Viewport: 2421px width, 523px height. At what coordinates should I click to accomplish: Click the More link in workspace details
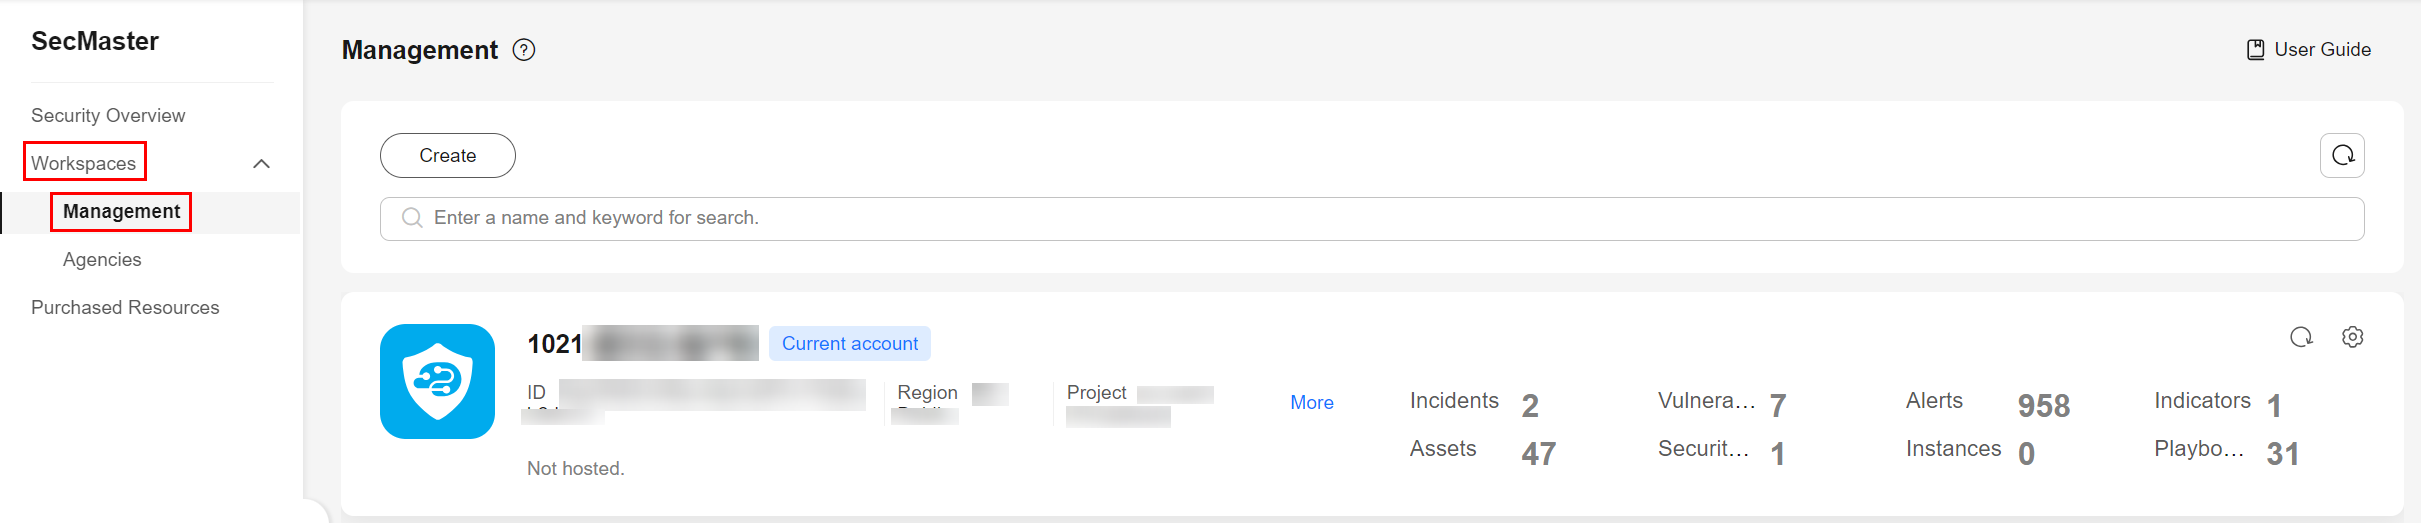coord(1311,403)
